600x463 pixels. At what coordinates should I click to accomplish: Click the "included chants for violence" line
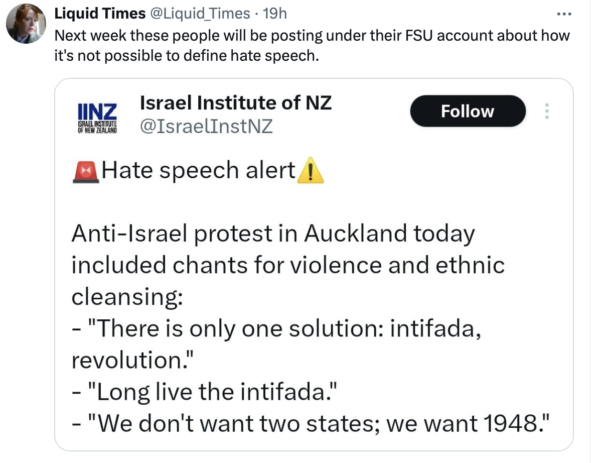pyautogui.click(x=288, y=266)
